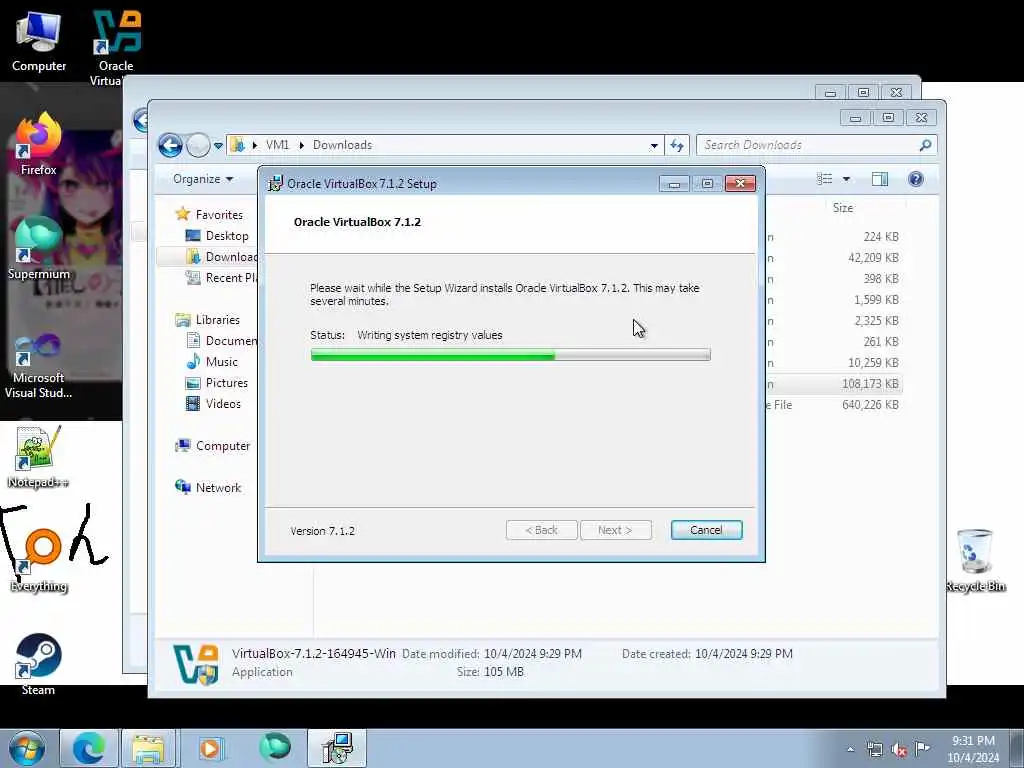Minimize the VirtualBox Setup window
Viewport: 1024px width, 768px height.
point(674,184)
